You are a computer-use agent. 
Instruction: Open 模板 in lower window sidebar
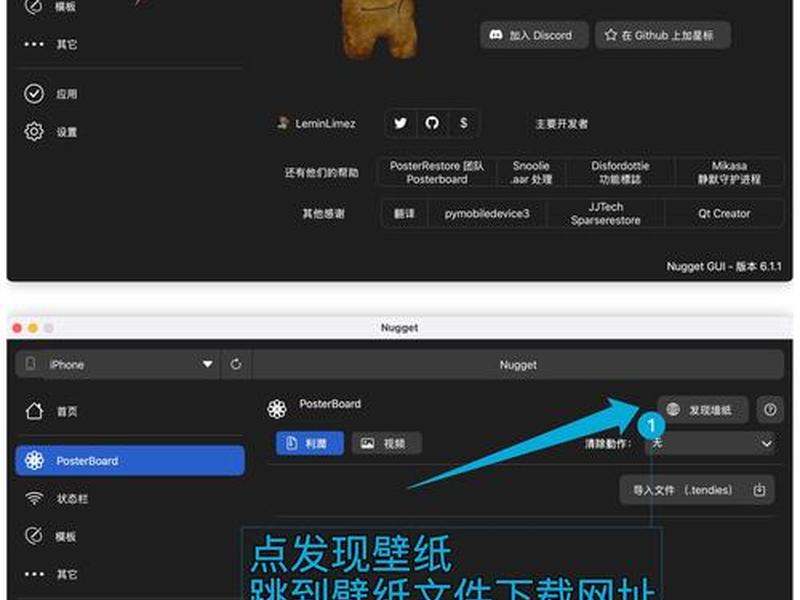(130, 536)
